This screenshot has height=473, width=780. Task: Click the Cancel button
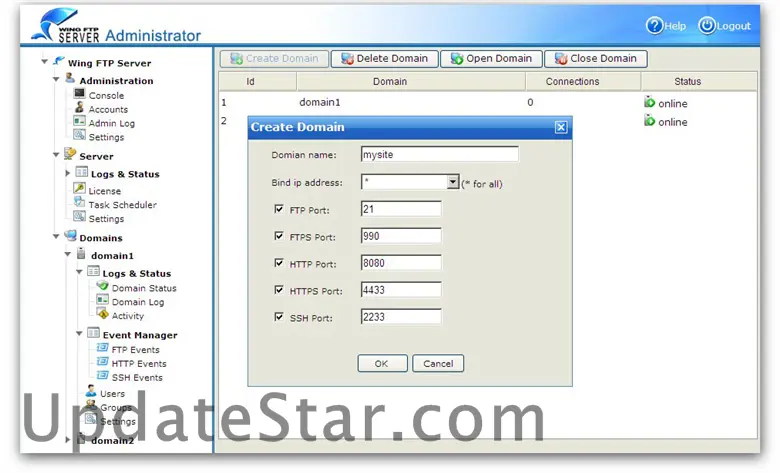tap(438, 364)
